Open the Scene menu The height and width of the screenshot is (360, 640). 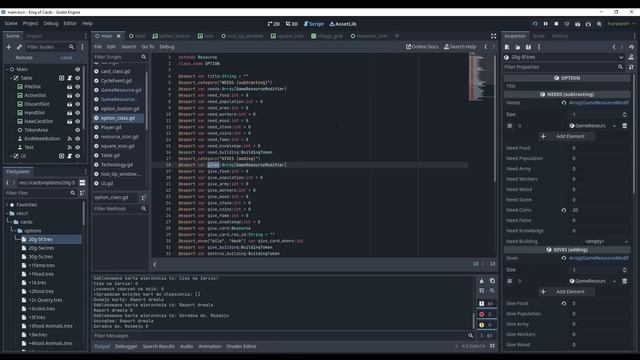point(11,24)
